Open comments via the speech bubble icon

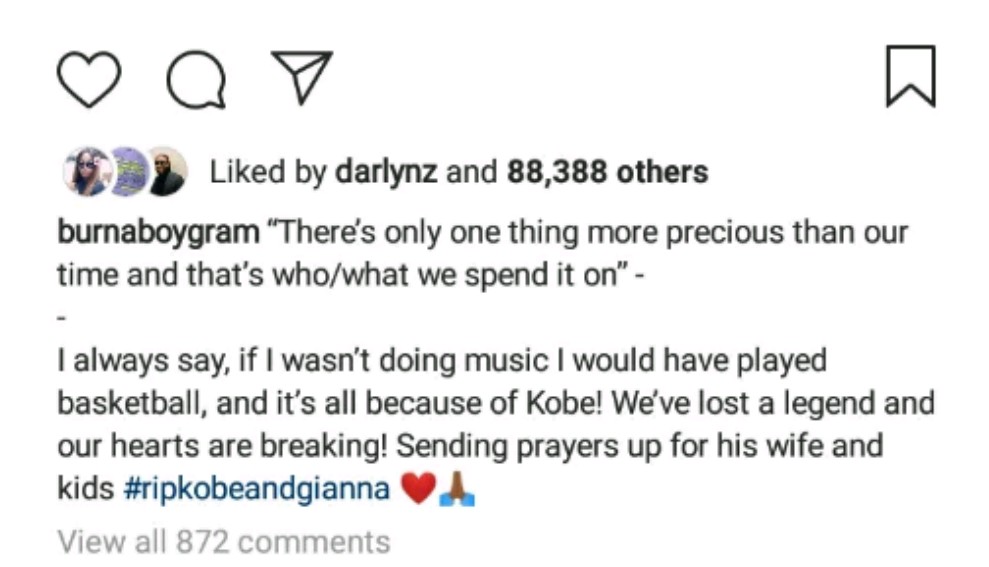pos(196,77)
